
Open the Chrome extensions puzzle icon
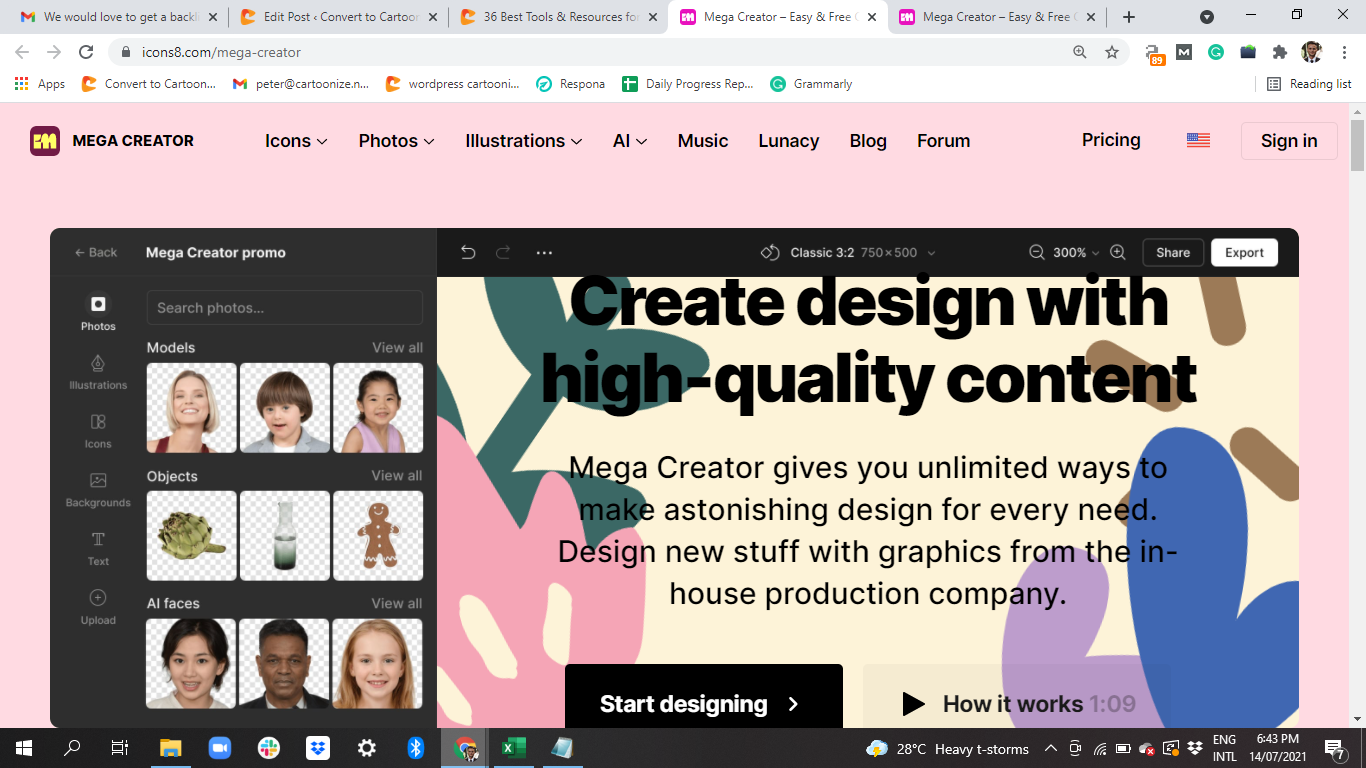coord(1279,52)
